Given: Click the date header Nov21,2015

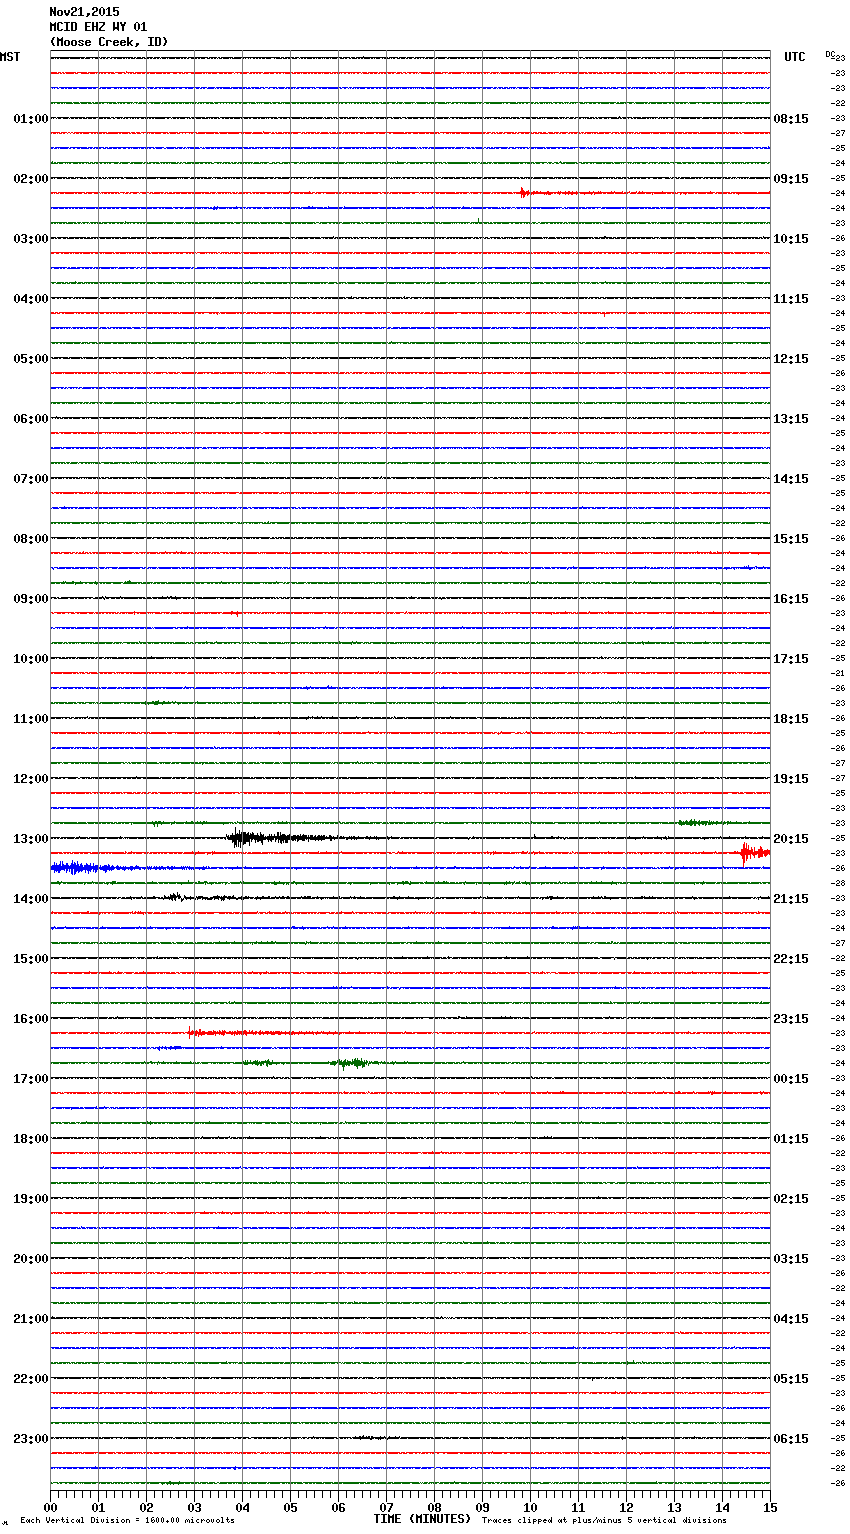Looking at the screenshot, I should tap(84, 12).
